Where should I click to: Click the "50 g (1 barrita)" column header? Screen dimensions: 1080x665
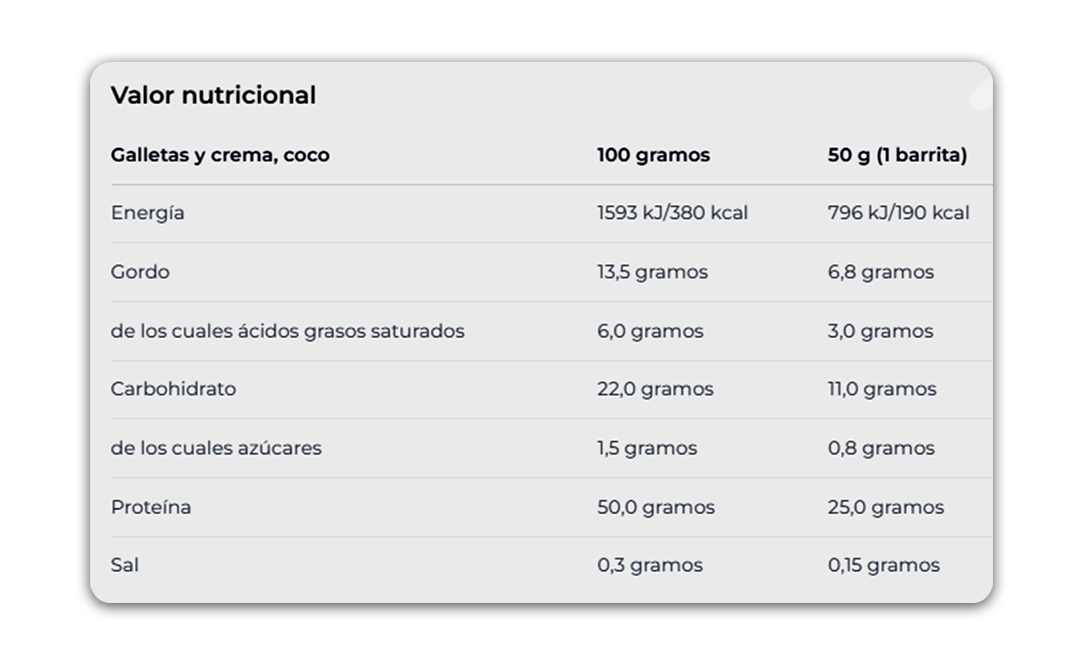[x=897, y=155]
